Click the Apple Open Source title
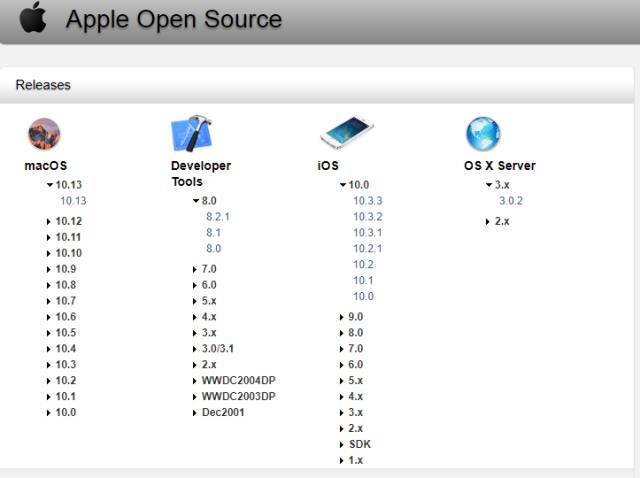The width and height of the screenshot is (640, 478). tap(174, 19)
